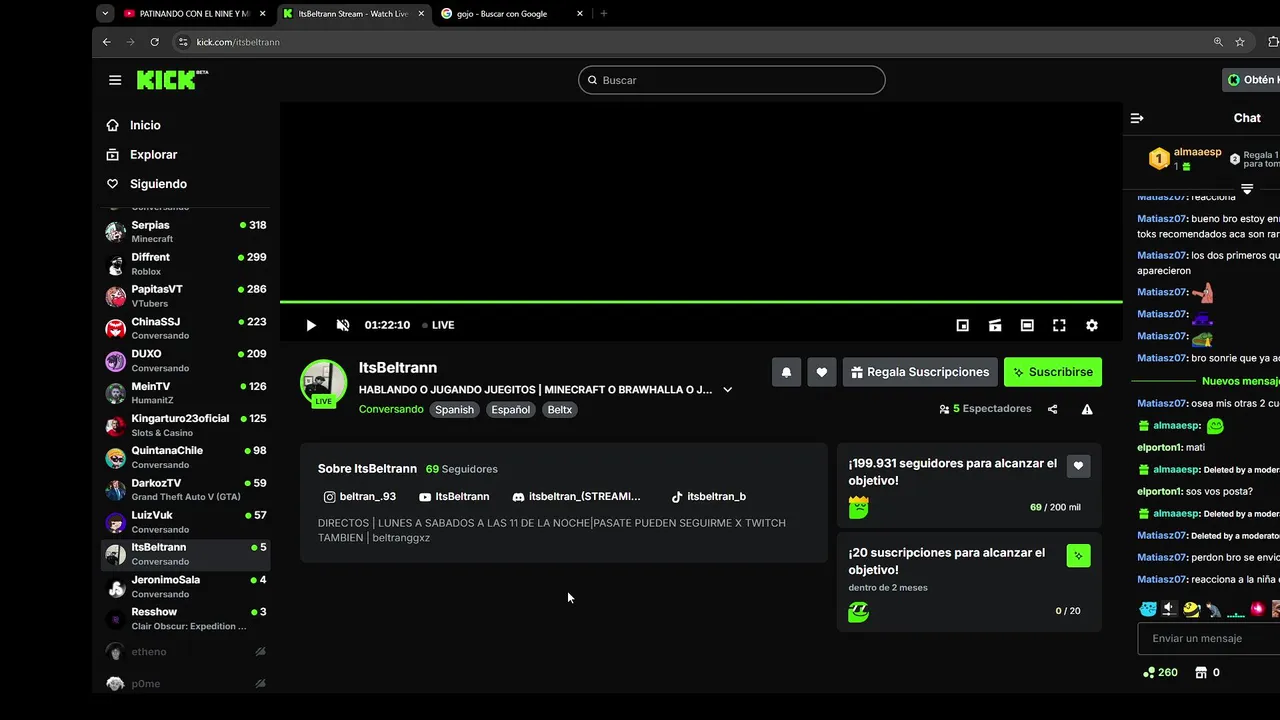The height and width of the screenshot is (720, 1280).
Task: Expand the stream title chevron
Action: pos(727,390)
